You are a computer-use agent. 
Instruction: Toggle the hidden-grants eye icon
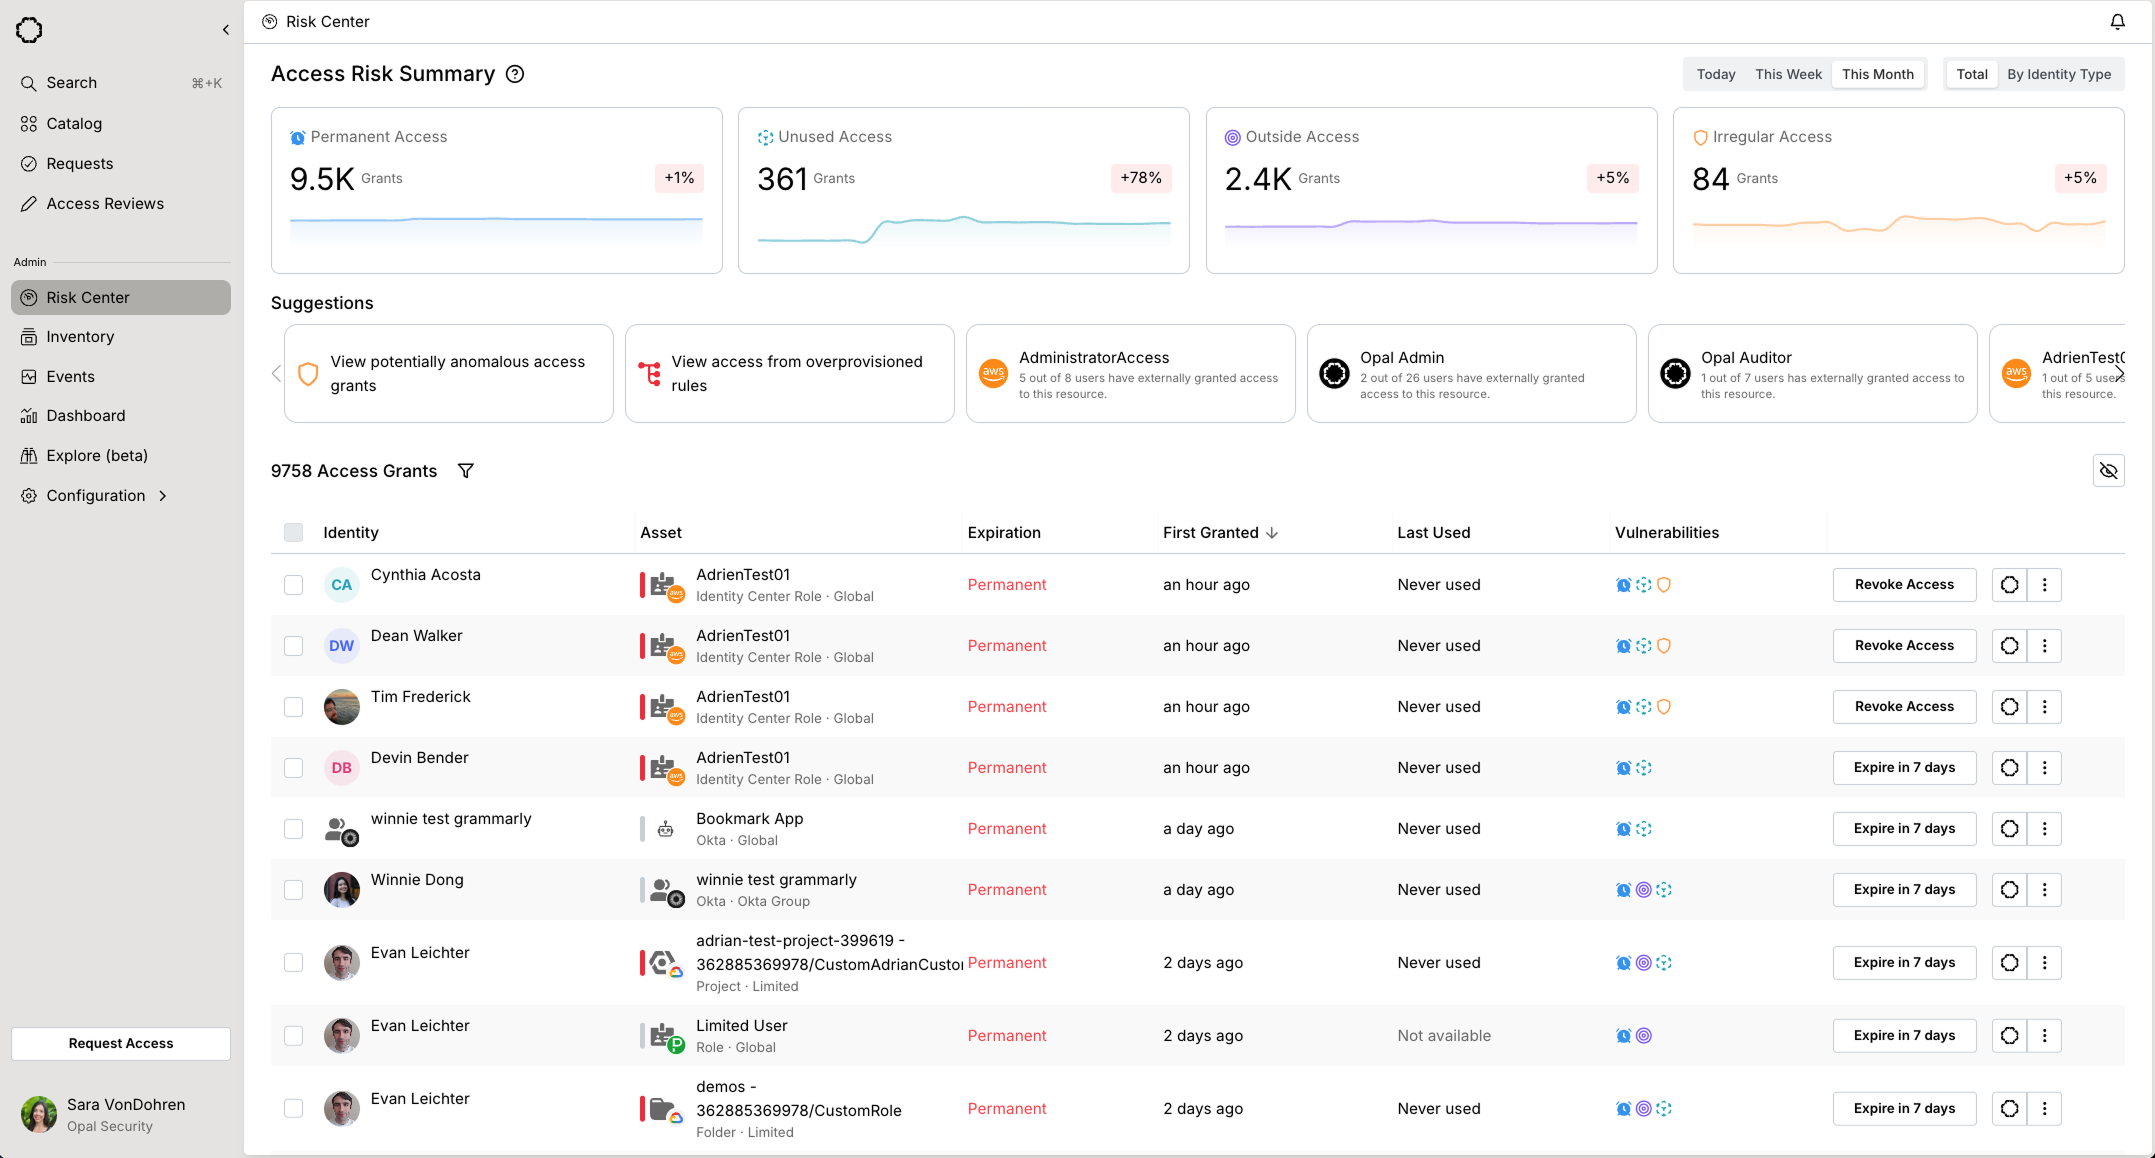coord(2108,471)
